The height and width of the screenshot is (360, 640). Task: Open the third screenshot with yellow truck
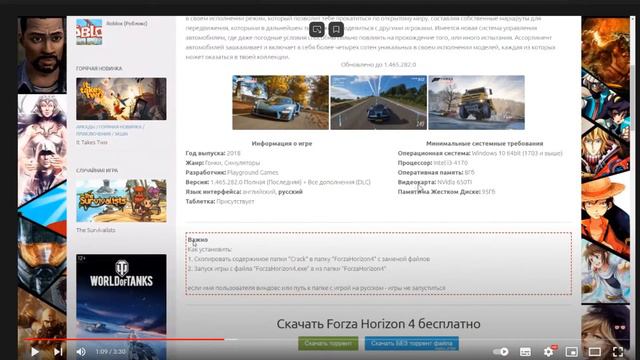tap(476, 102)
